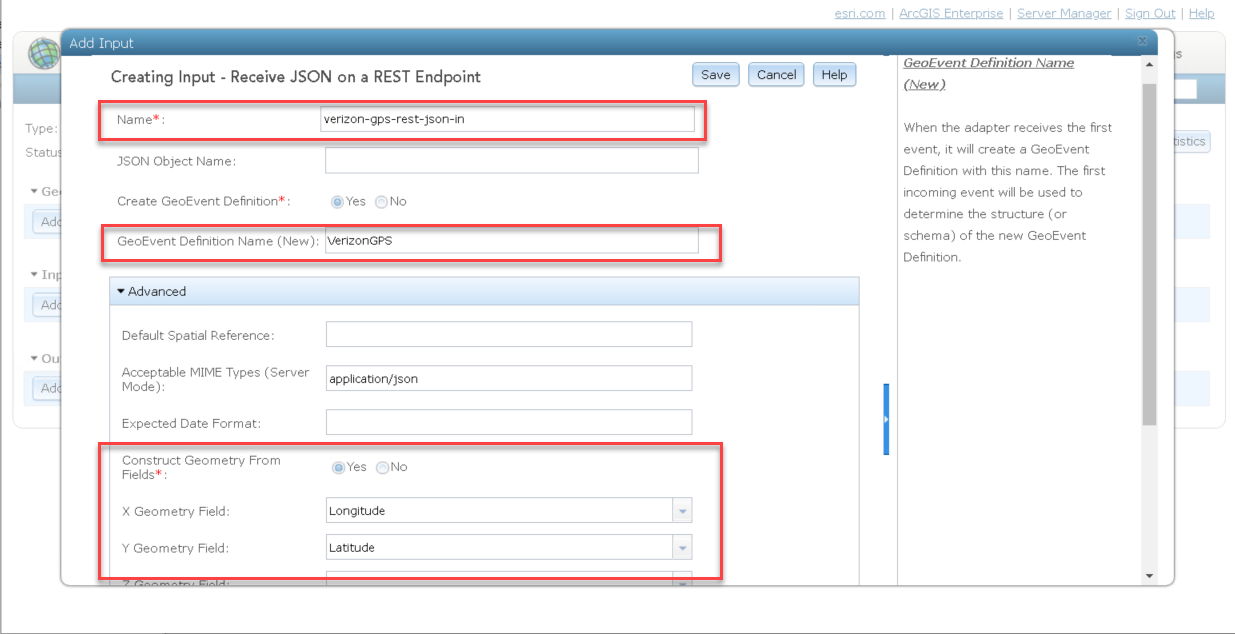Click the JSON Object Name field
1235x634 pixels.
[512, 160]
